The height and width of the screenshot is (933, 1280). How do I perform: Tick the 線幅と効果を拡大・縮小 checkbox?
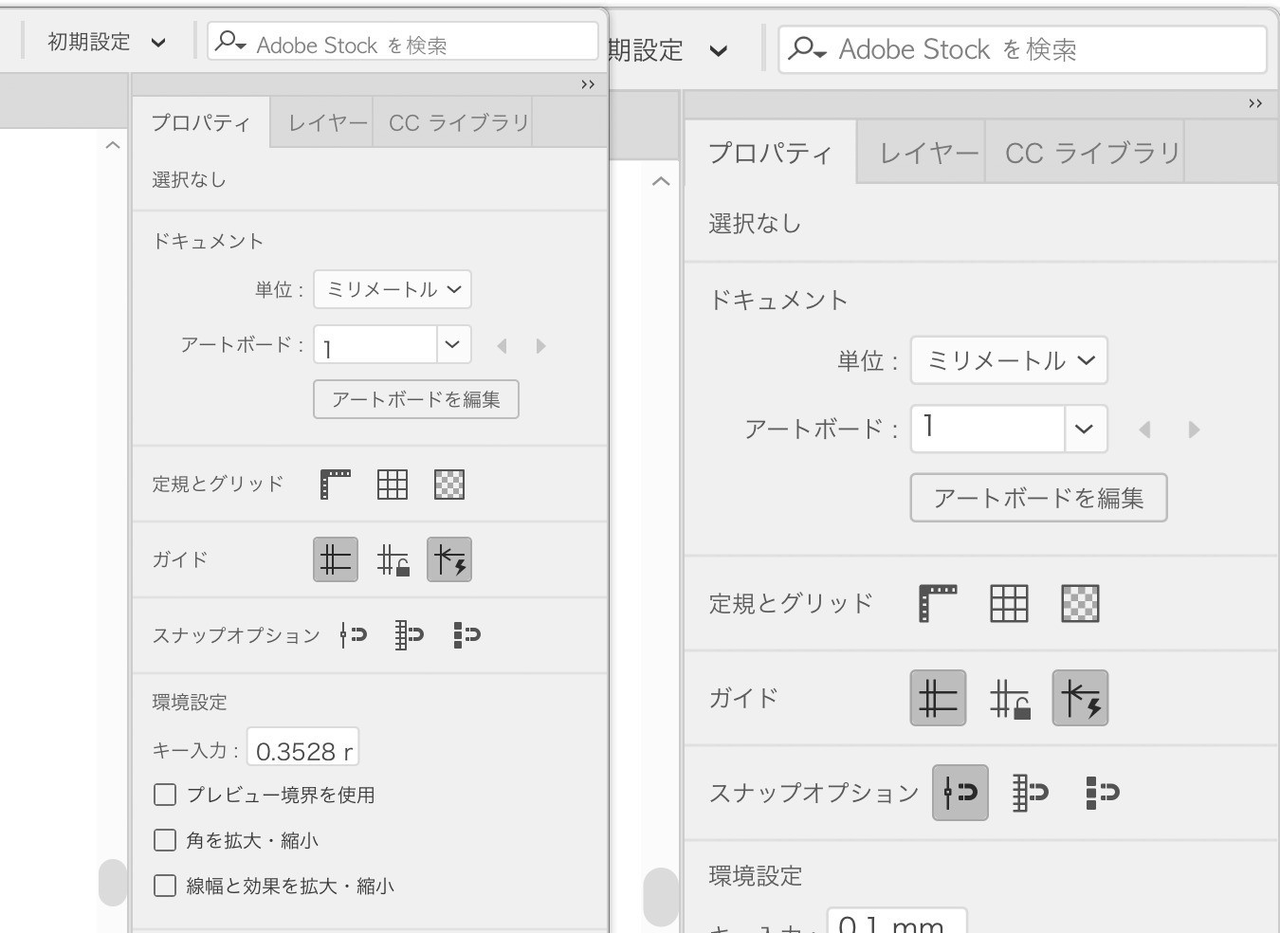165,885
